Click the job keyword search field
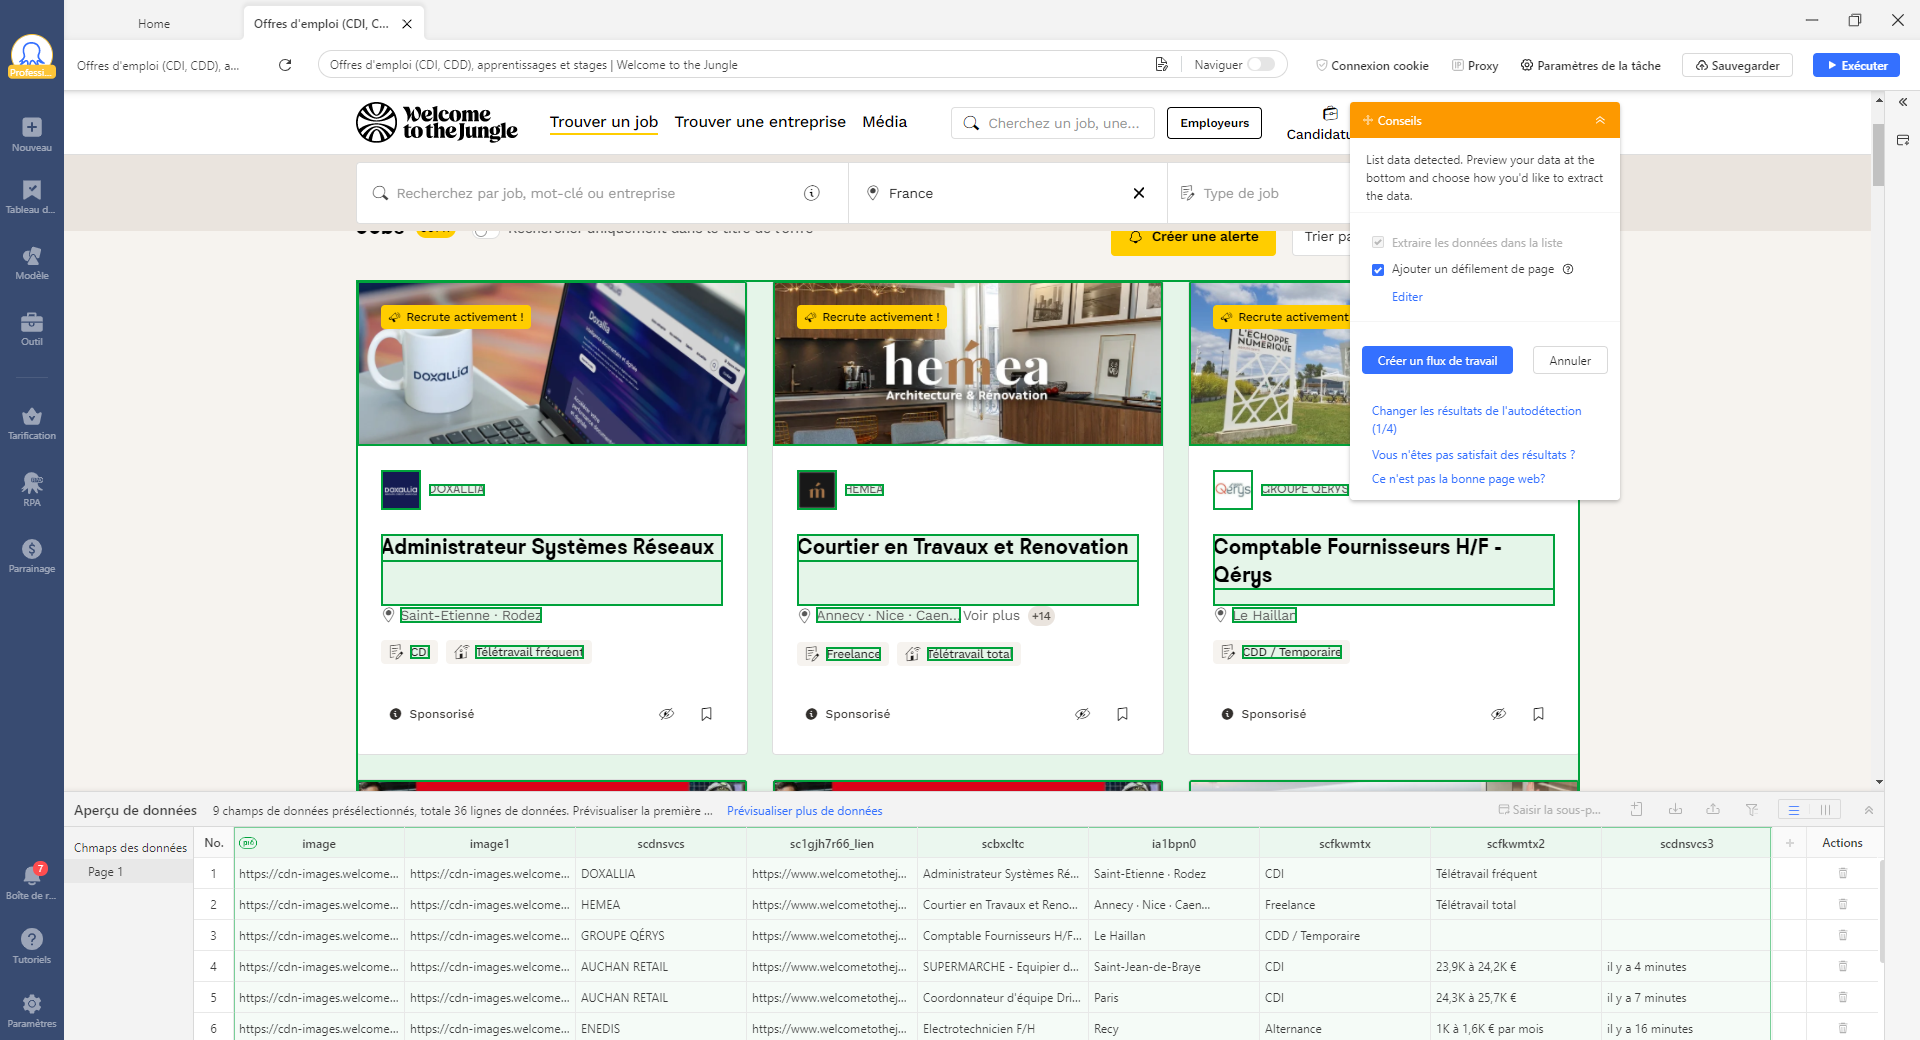The width and height of the screenshot is (1920, 1040). [x=602, y=193]
